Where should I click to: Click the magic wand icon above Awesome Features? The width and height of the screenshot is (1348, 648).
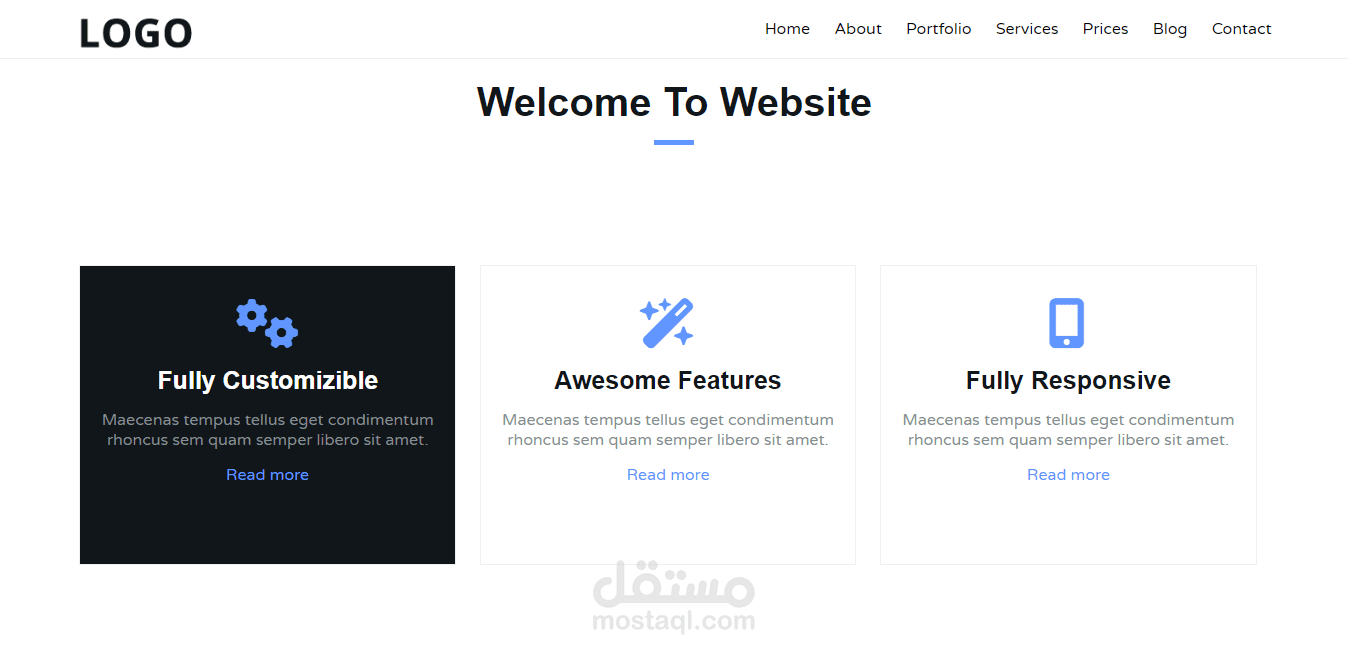point(667,323)
